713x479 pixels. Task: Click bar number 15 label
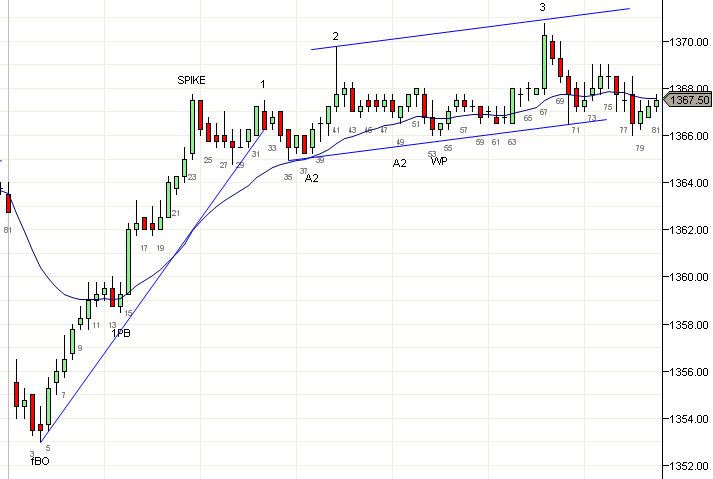tap(128, 313)
